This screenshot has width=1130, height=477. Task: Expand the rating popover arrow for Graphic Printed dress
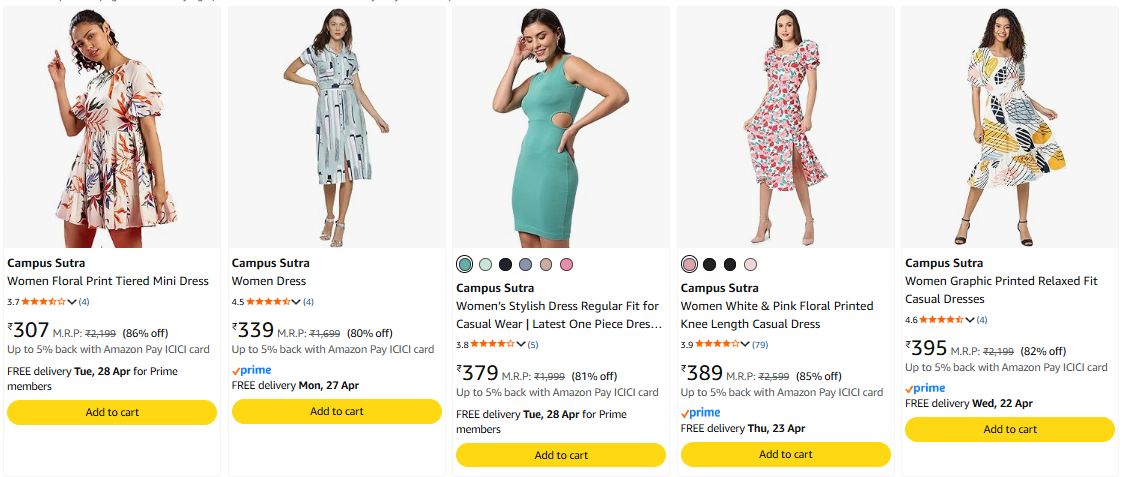click(x=970, y=319)
